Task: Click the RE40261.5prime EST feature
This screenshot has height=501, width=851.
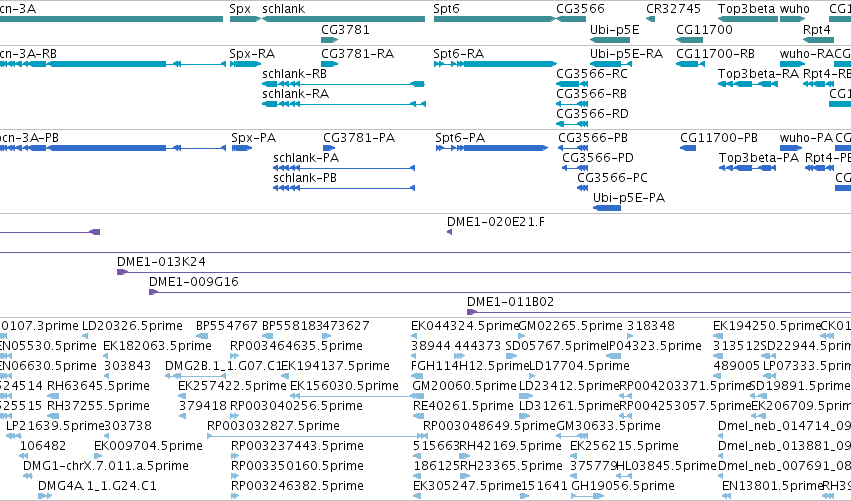Action: tap(418, 416)
